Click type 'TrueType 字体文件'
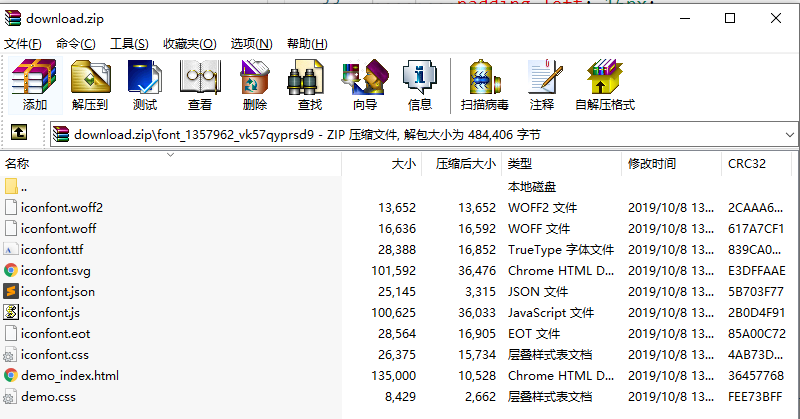Screen dimensions: 800x419 coord(561,250)
